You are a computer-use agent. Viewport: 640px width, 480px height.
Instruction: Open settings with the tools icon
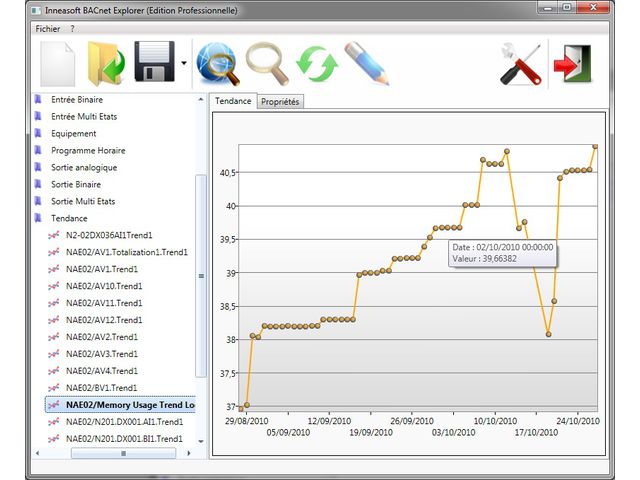pos(521,64)
